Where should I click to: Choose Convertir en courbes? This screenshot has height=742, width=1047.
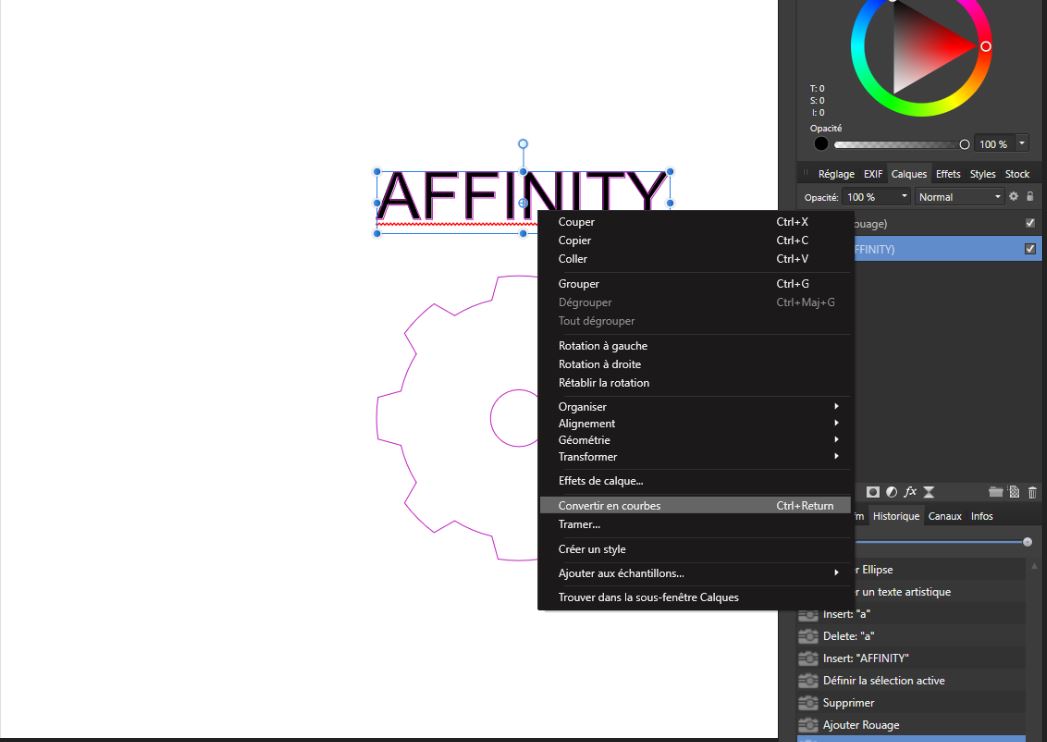pyautogui.click(x=694, y=506)
